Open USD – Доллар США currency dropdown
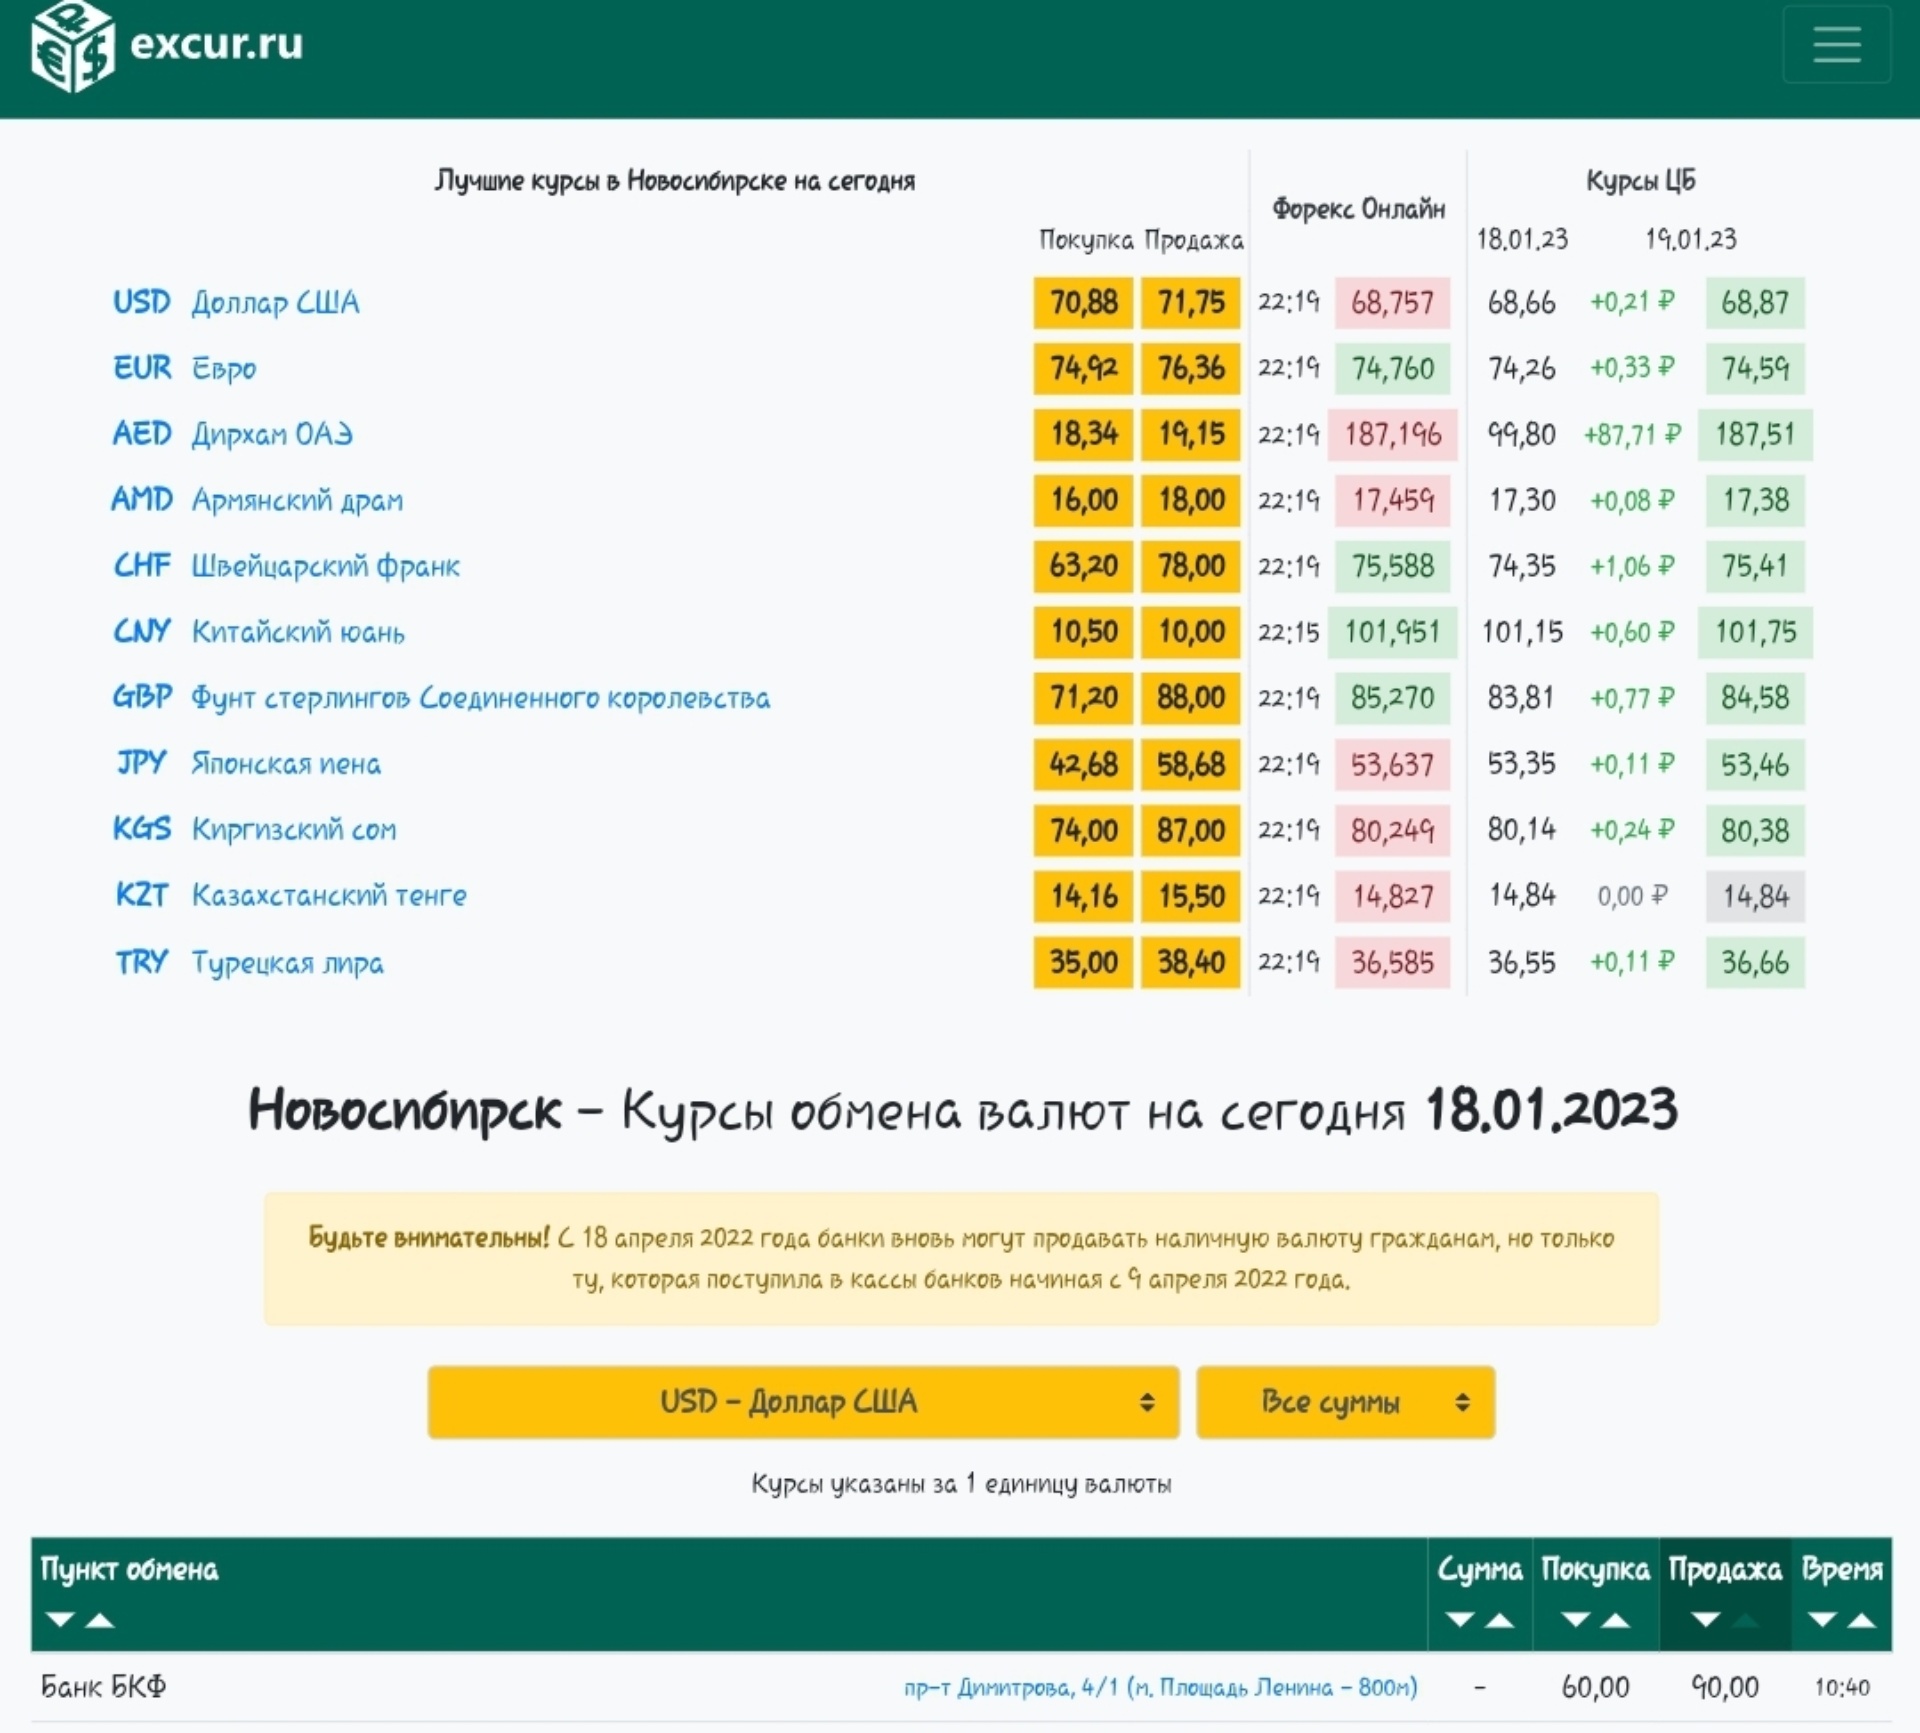 click(x=803, y=1402)
